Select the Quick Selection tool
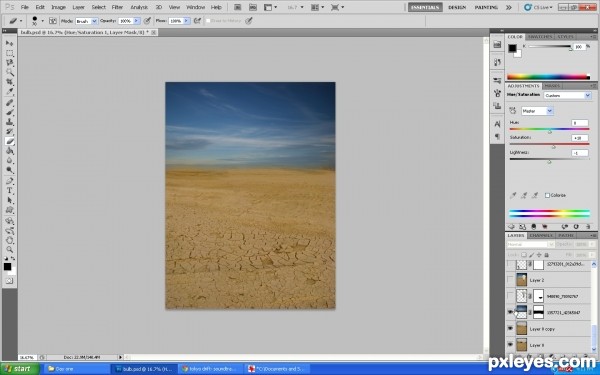The height and width of the screenshot is (375, 600). (10, 72)
